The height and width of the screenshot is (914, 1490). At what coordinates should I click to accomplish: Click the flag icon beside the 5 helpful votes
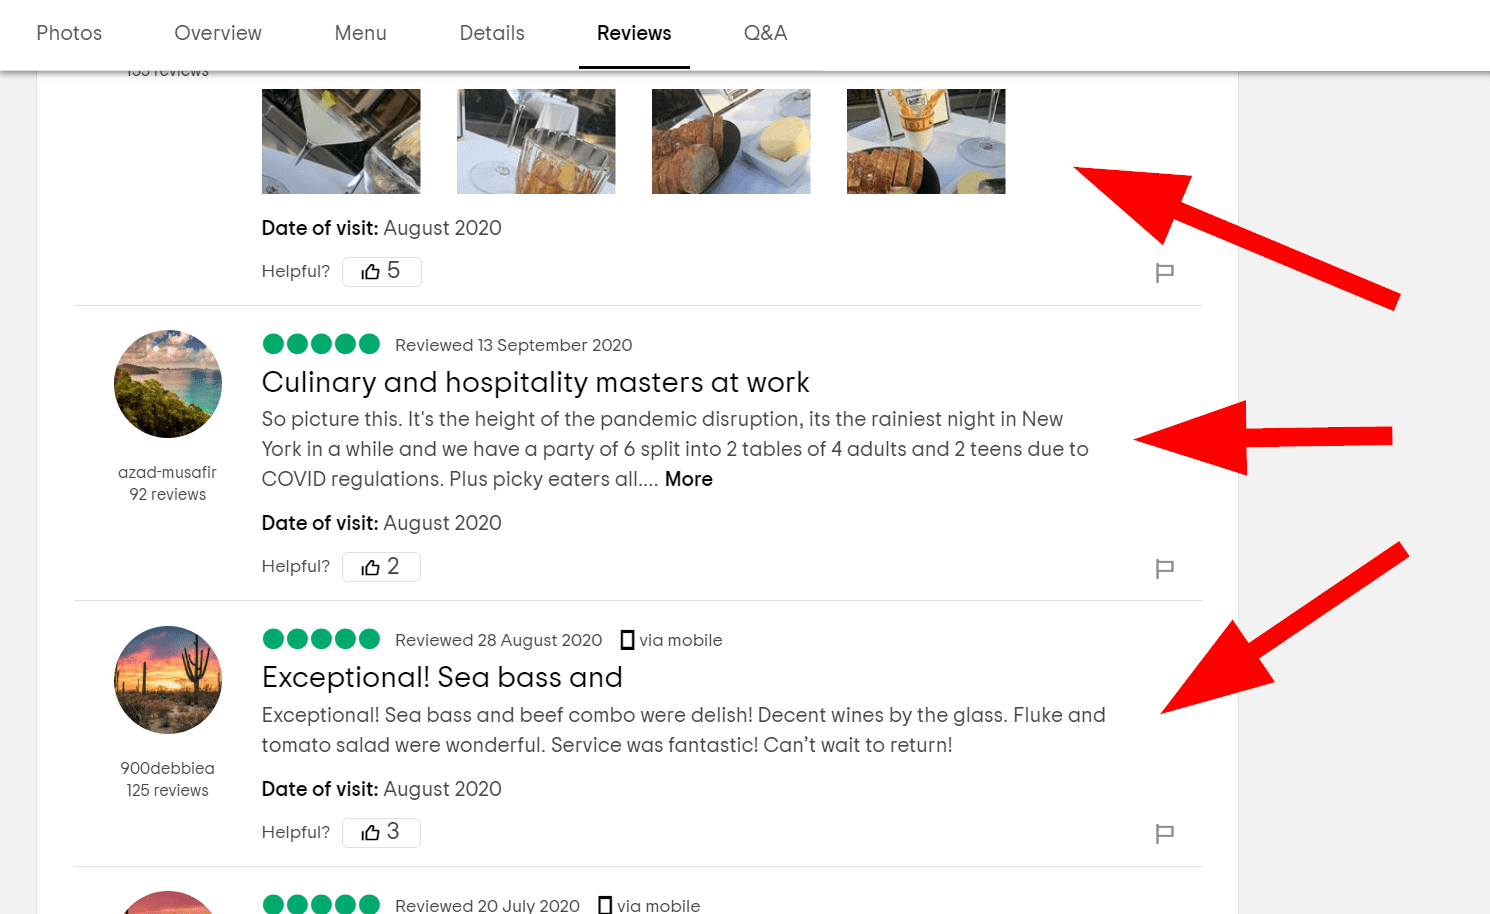(x=1164, y=272)
